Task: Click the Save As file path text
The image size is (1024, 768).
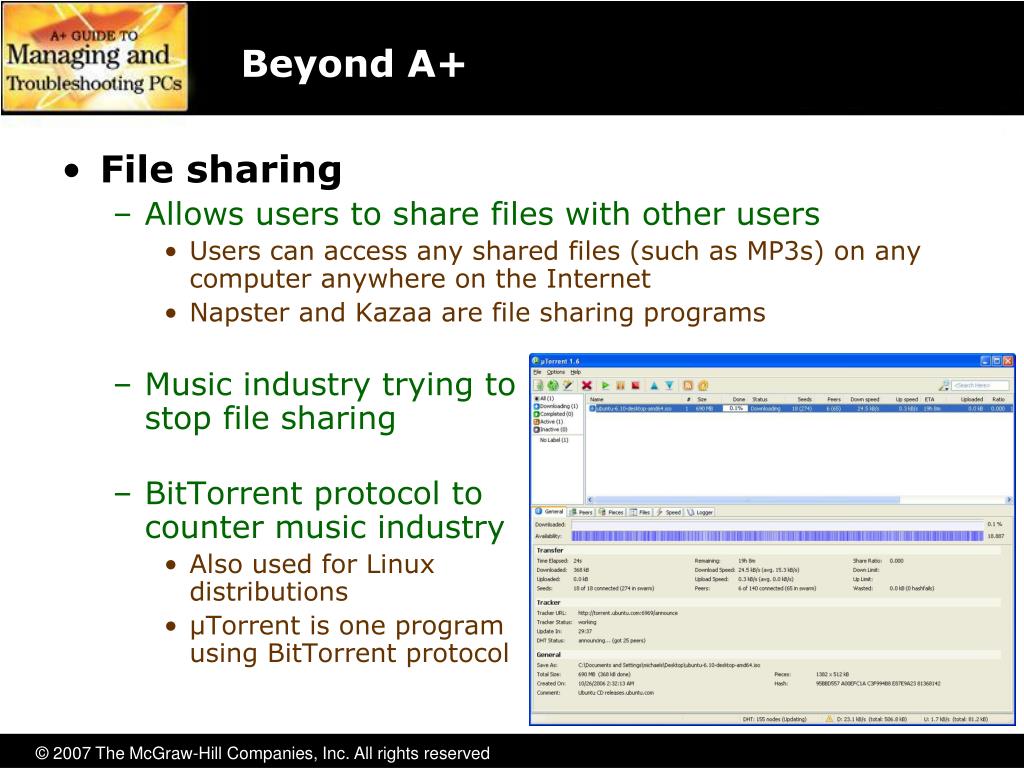Action: pos(669,665)
